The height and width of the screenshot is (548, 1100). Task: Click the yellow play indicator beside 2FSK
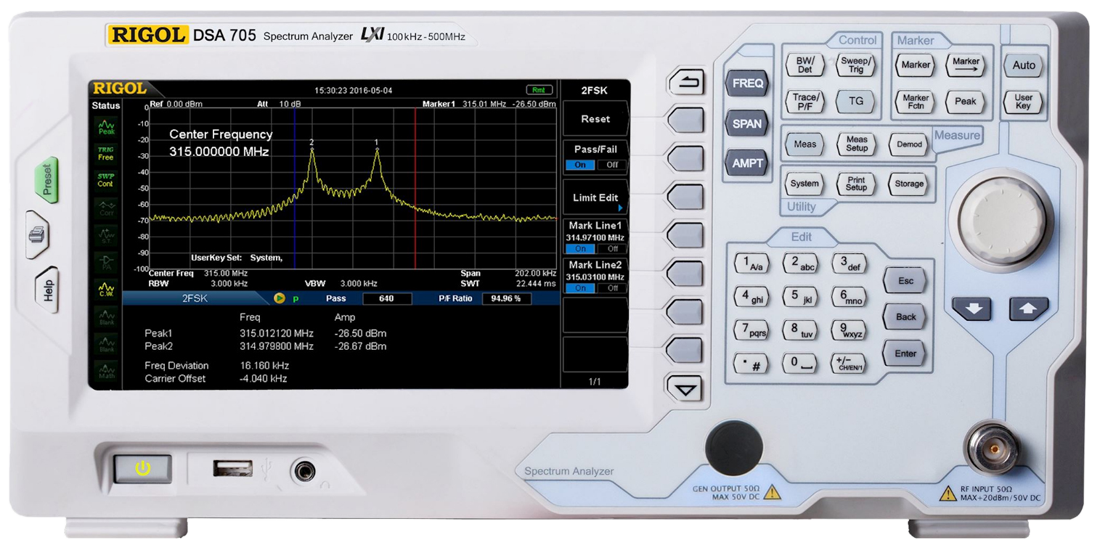tap(279, 298)
